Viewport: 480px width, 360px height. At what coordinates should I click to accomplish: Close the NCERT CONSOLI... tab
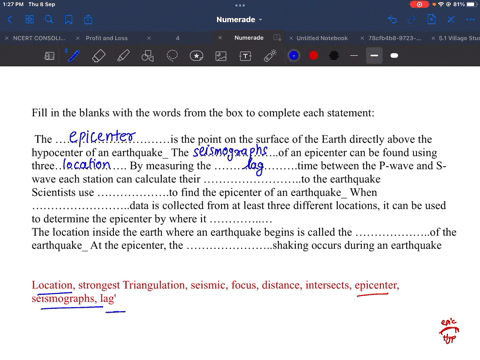6,38
